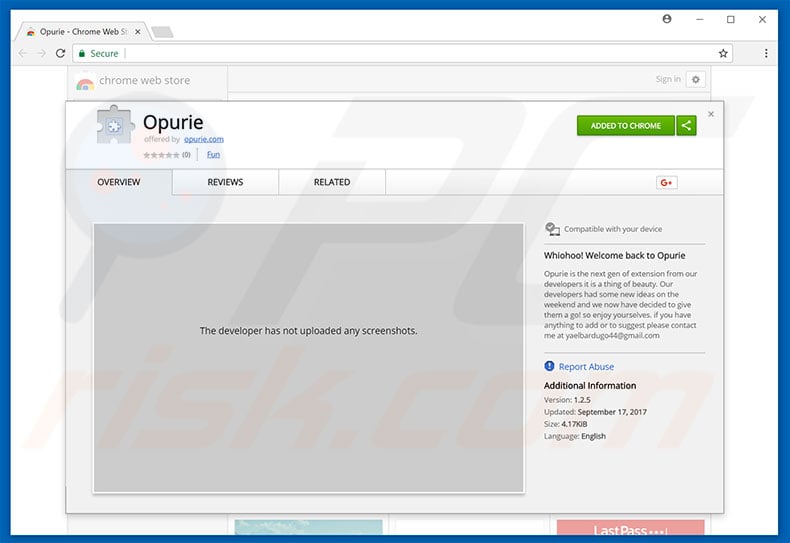Click the Google Plus G+ button
The image size is (790, 543).
pos(667,183)
